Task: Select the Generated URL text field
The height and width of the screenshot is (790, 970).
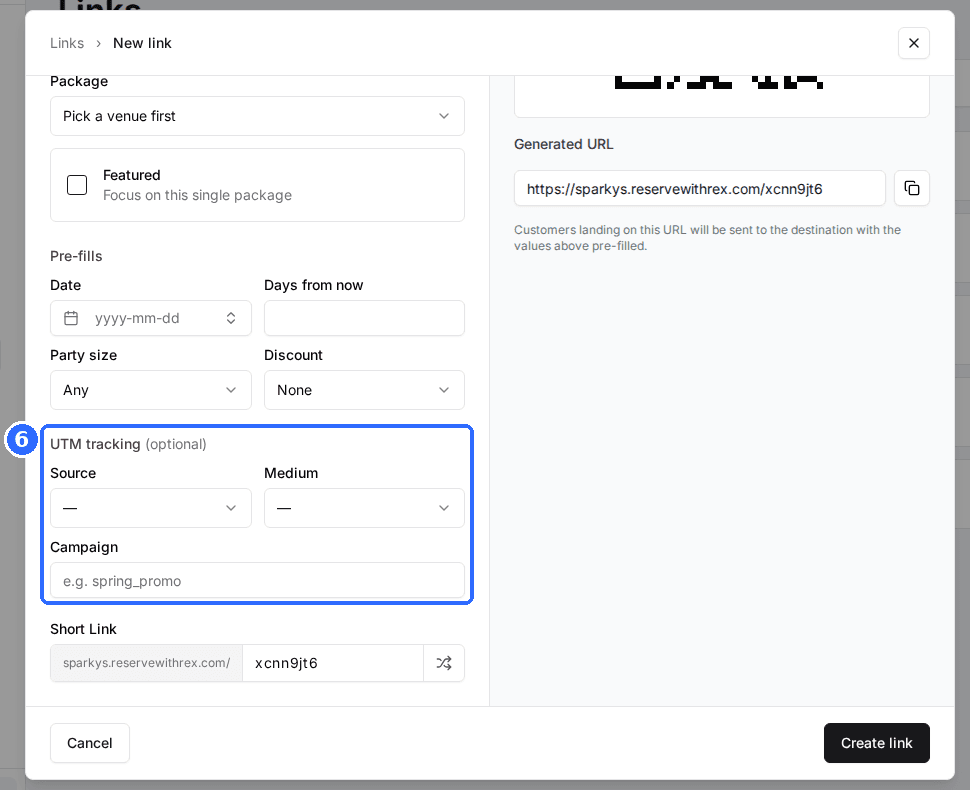Action: click(x=700, y=188)
